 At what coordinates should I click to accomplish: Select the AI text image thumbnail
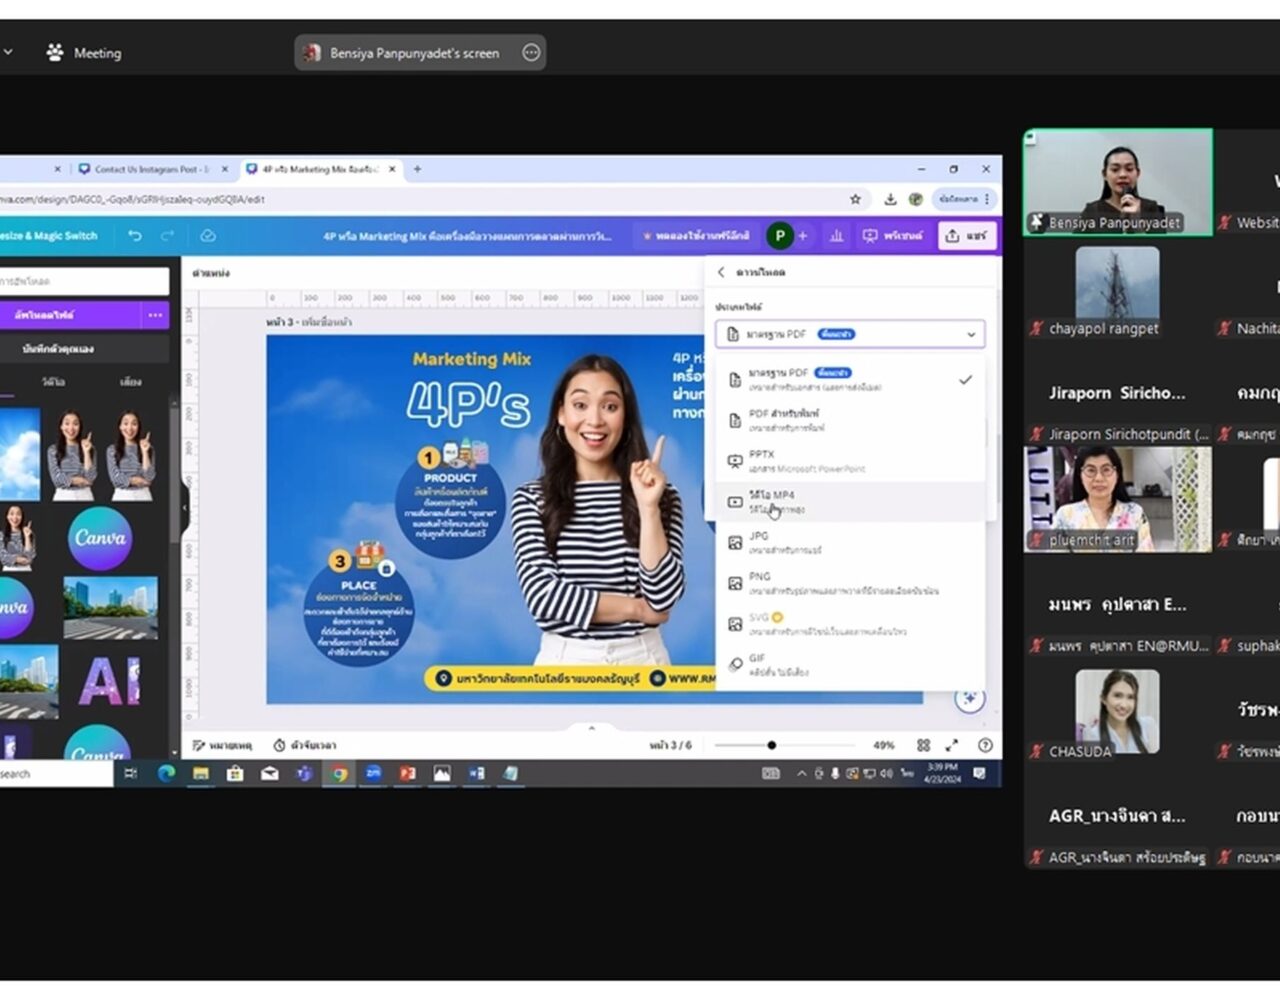(x=110, y=682)
